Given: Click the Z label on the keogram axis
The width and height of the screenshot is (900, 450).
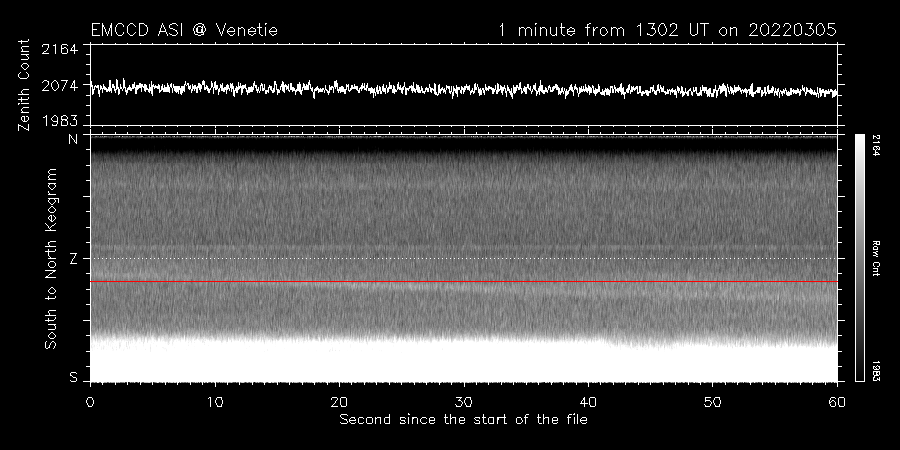Looking at the screenshot, I should pos(73,259).
